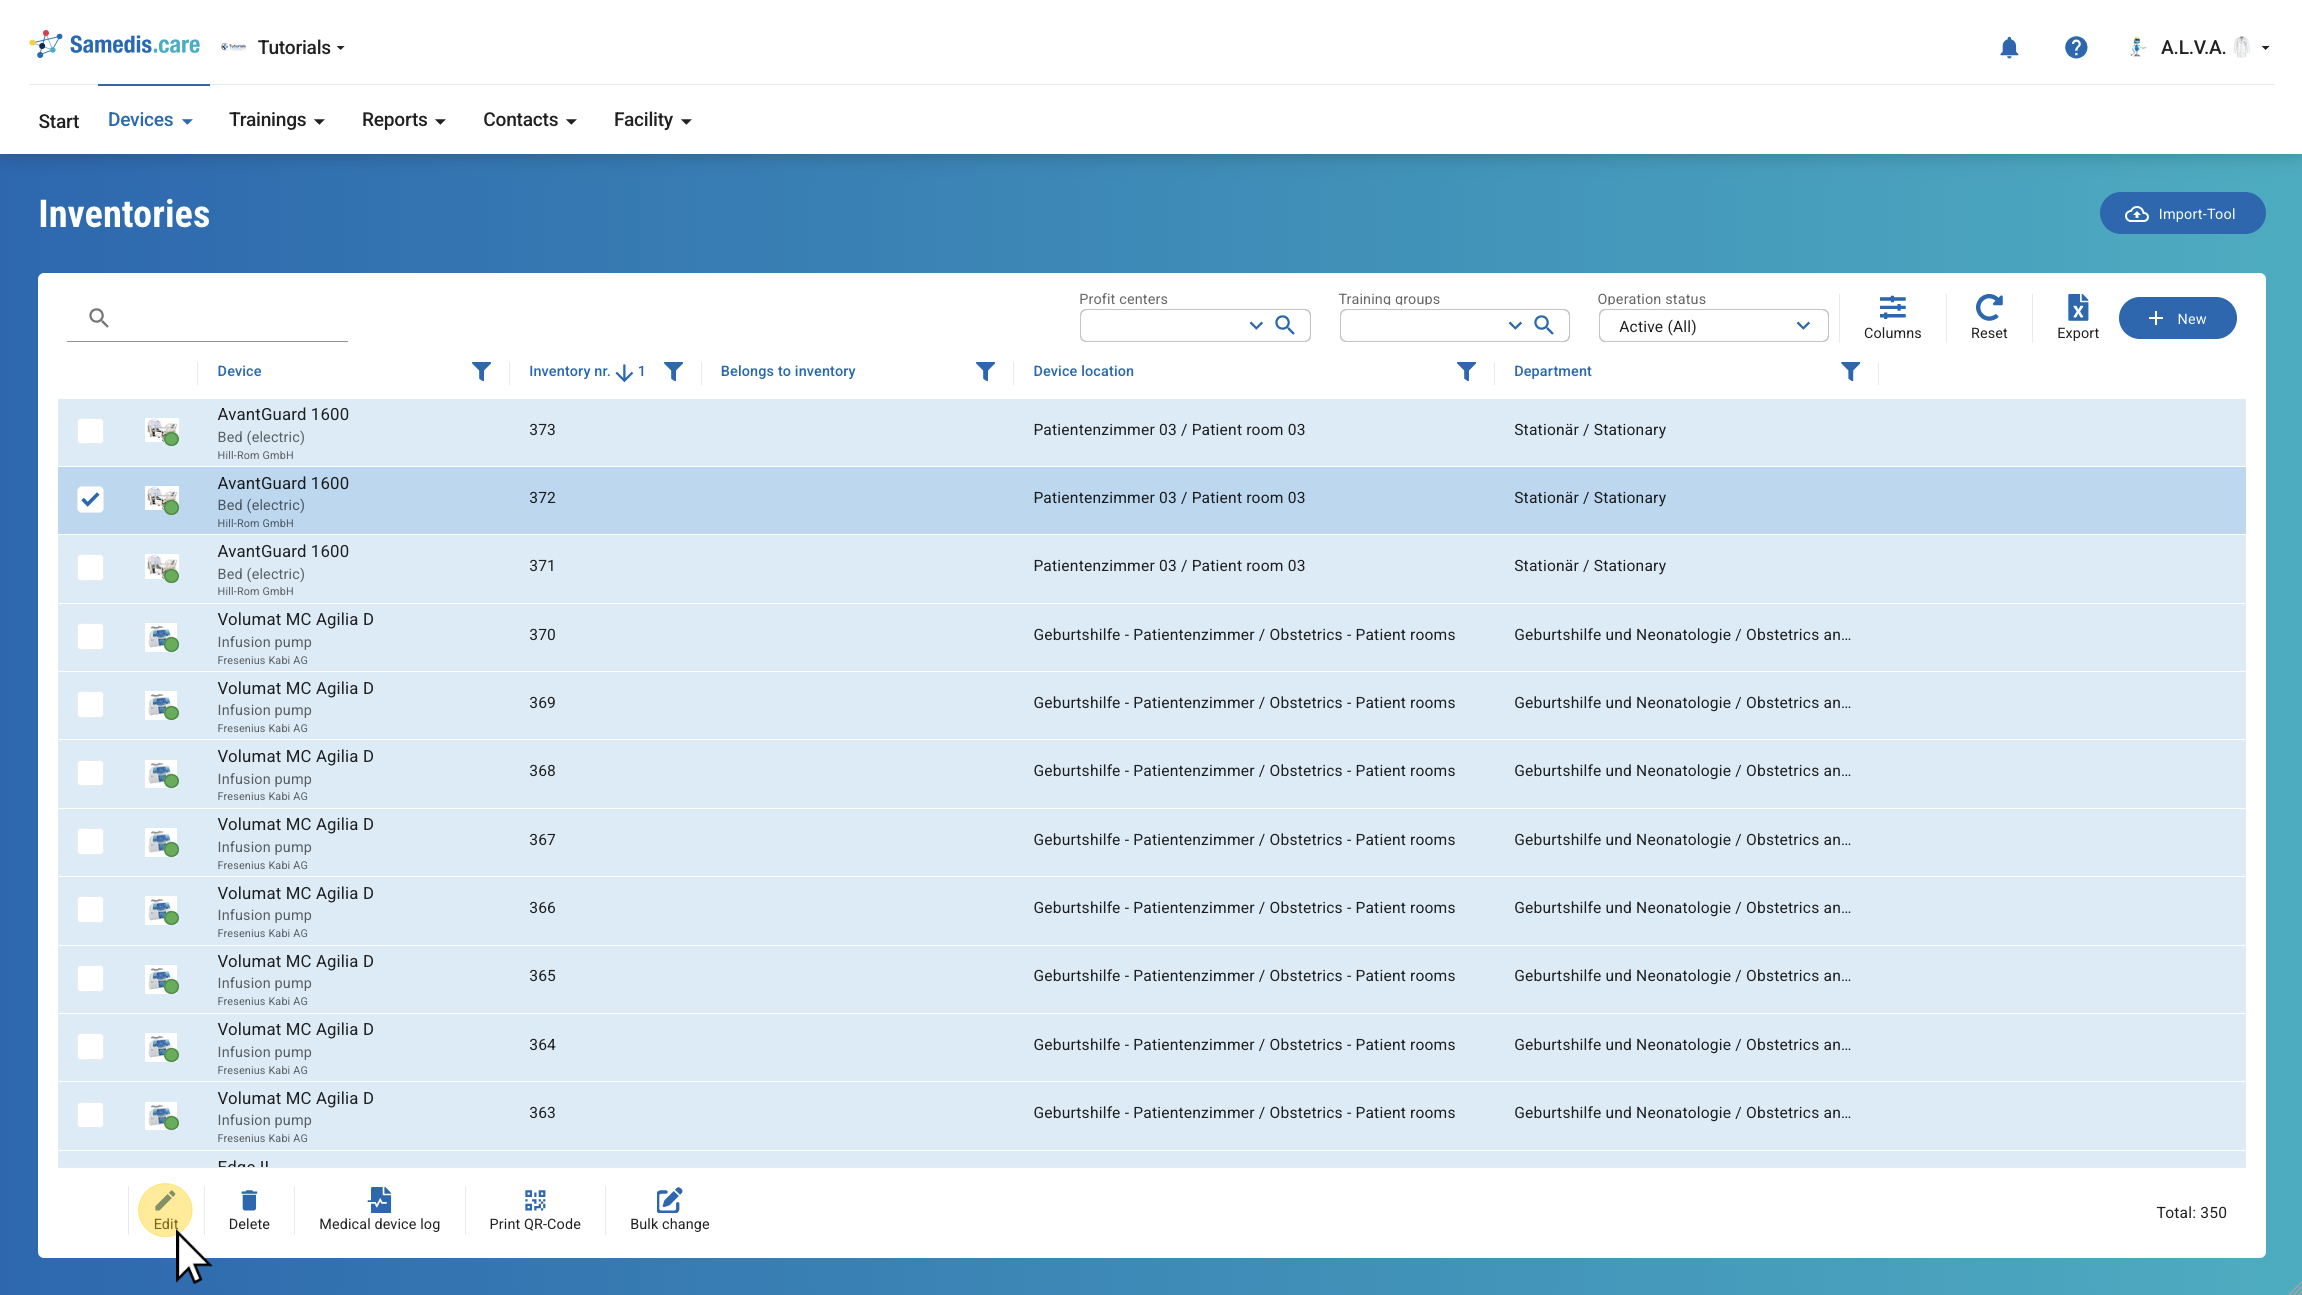The image size is (2302, 1295).
Task: Click the New inventory button
Action: coord(2177,318)
